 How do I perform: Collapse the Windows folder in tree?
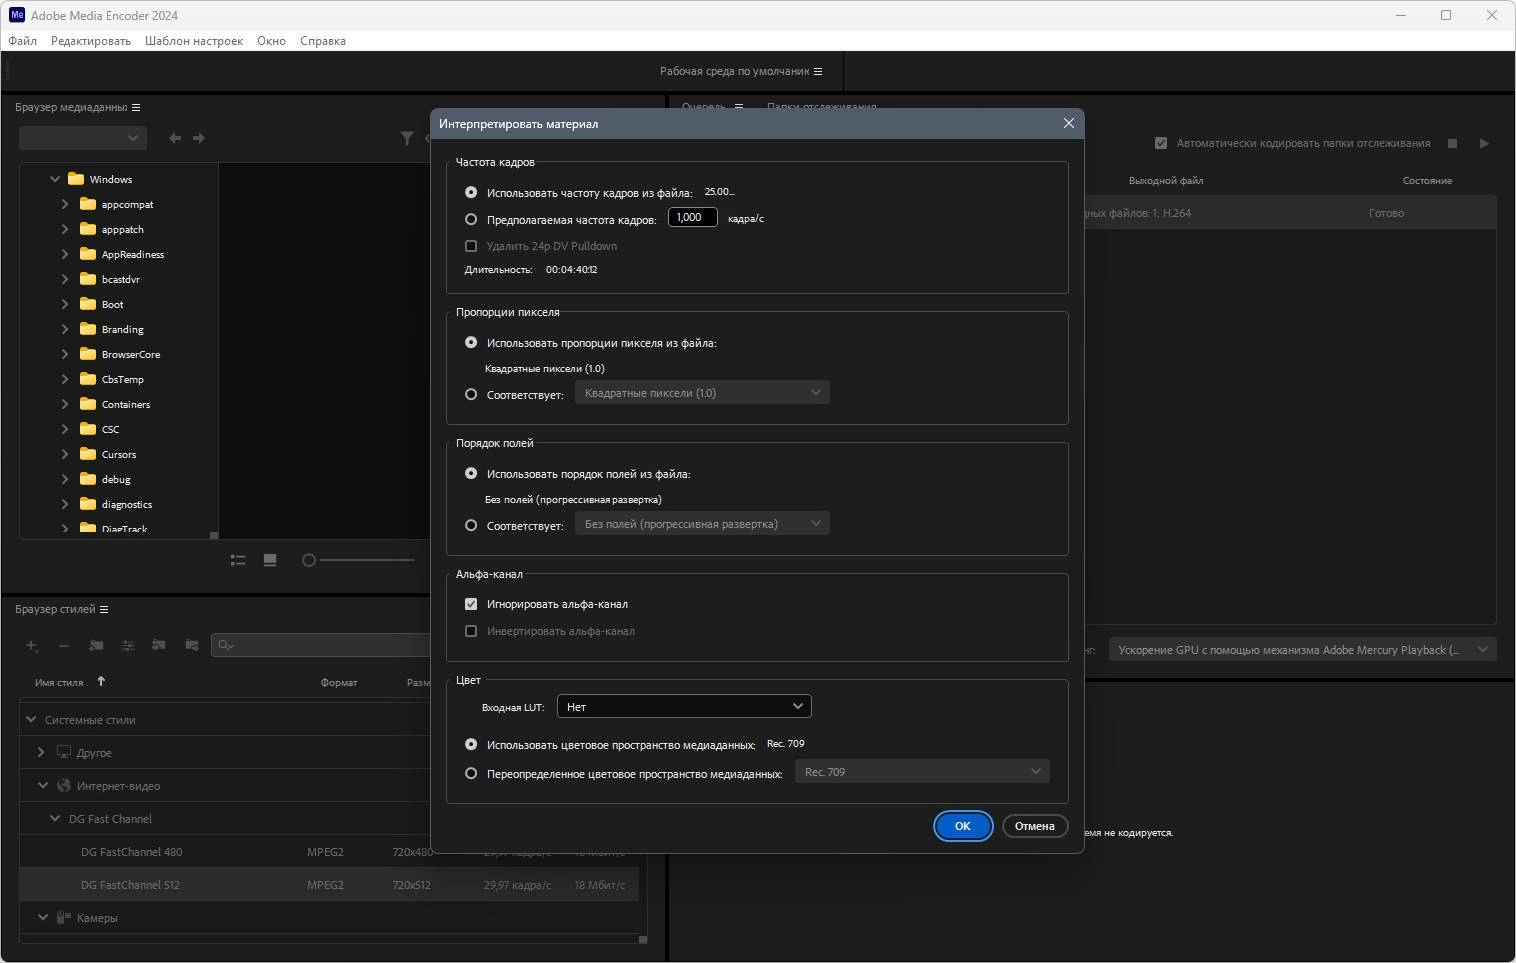[x=55, y=179]
